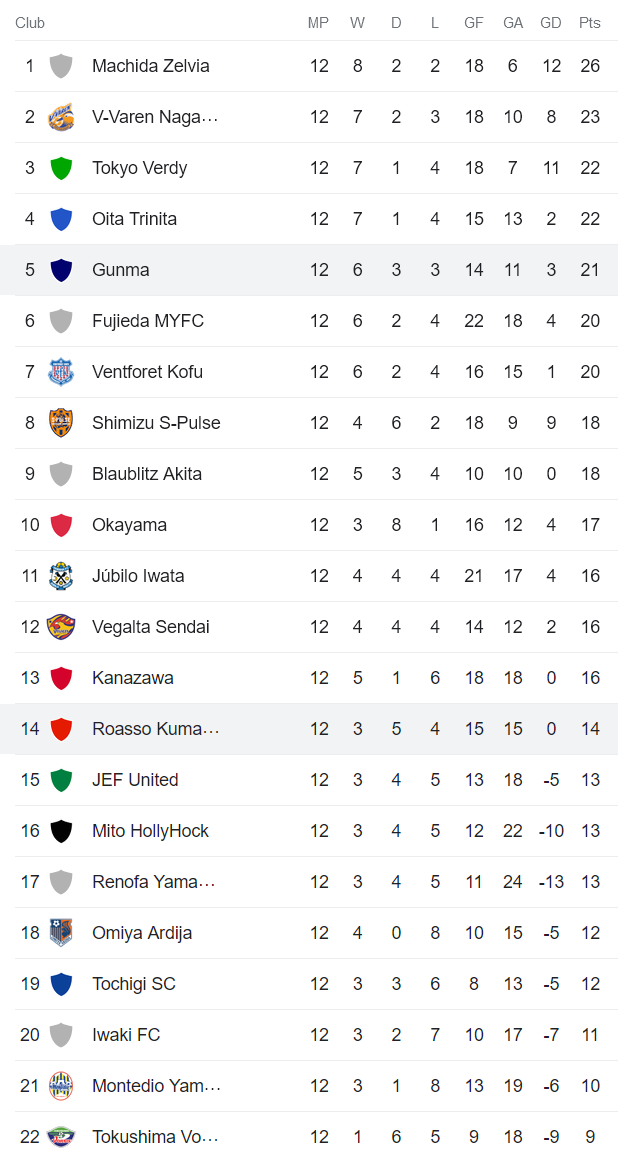Click the Vegalta Sendai club crest

(61, 627)
